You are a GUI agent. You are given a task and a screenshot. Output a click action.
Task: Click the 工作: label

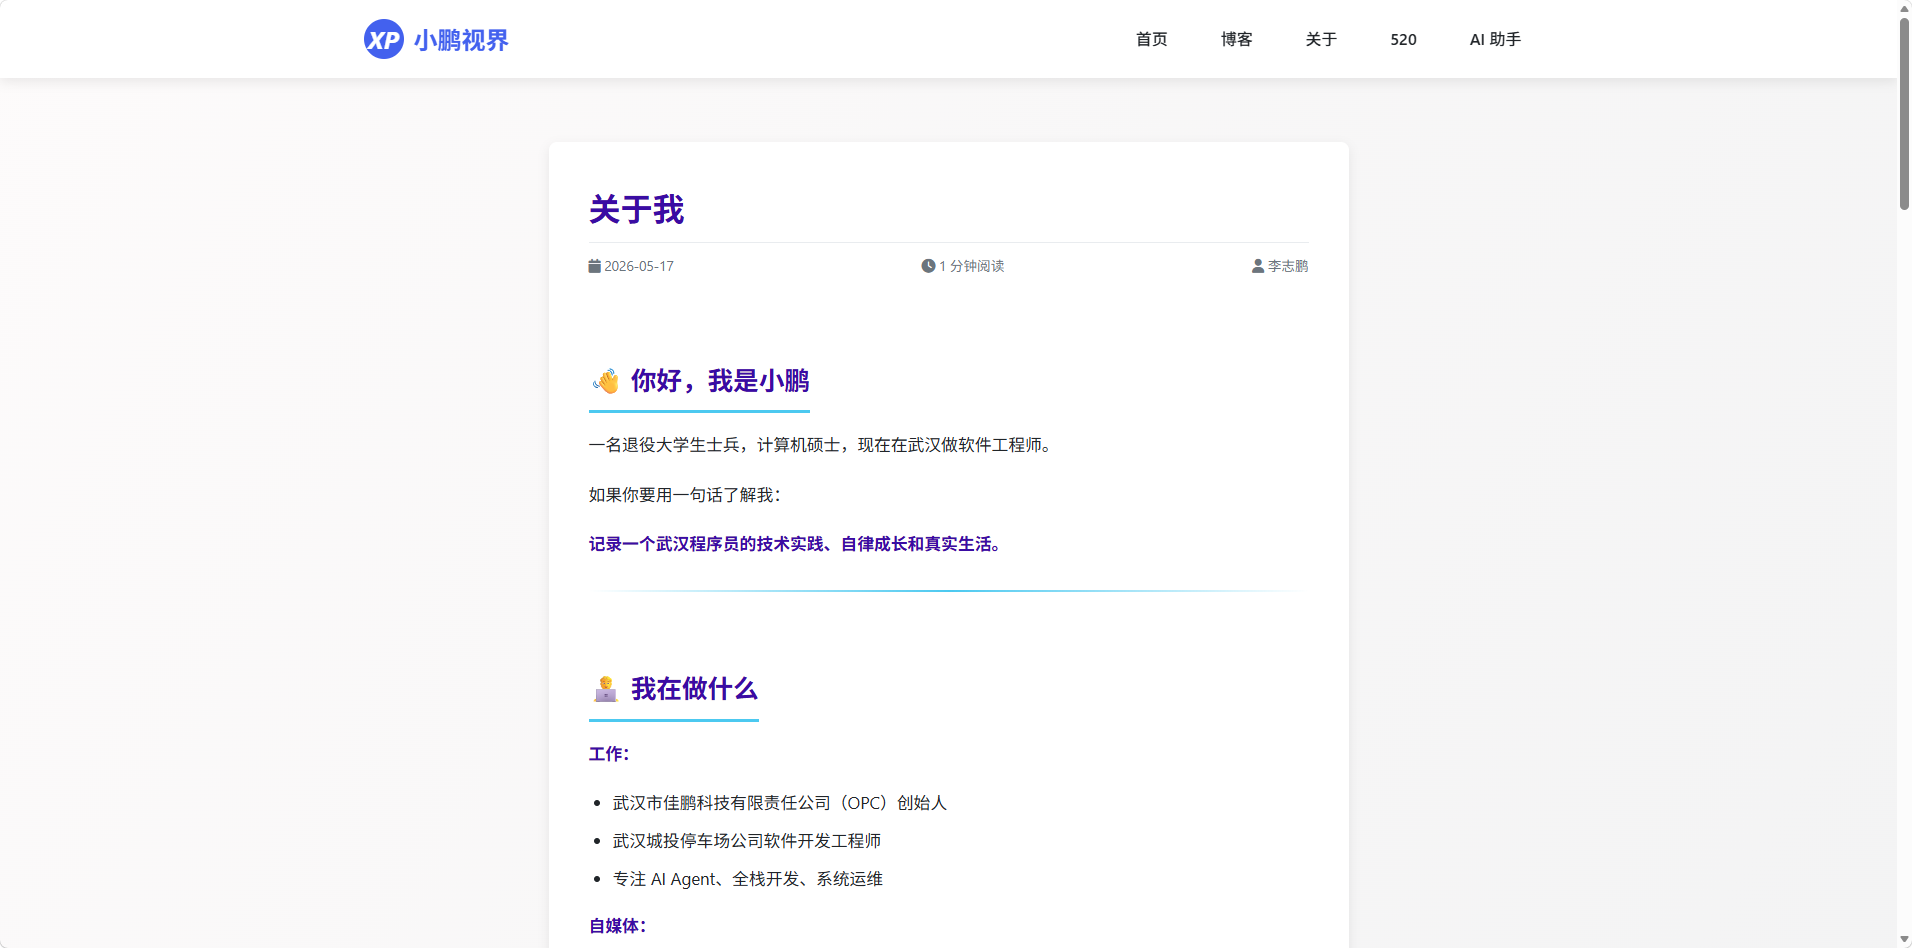(x=609, y=754)
